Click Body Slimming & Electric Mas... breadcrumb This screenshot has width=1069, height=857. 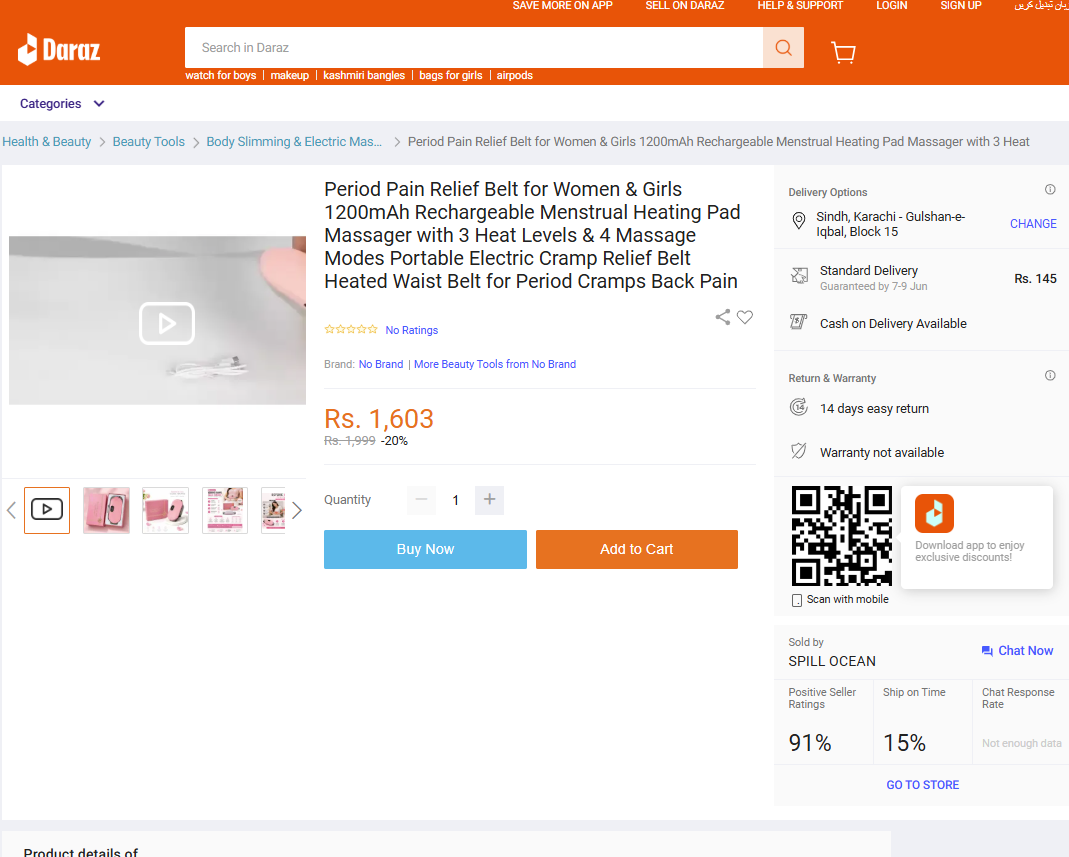coord(294,142)
